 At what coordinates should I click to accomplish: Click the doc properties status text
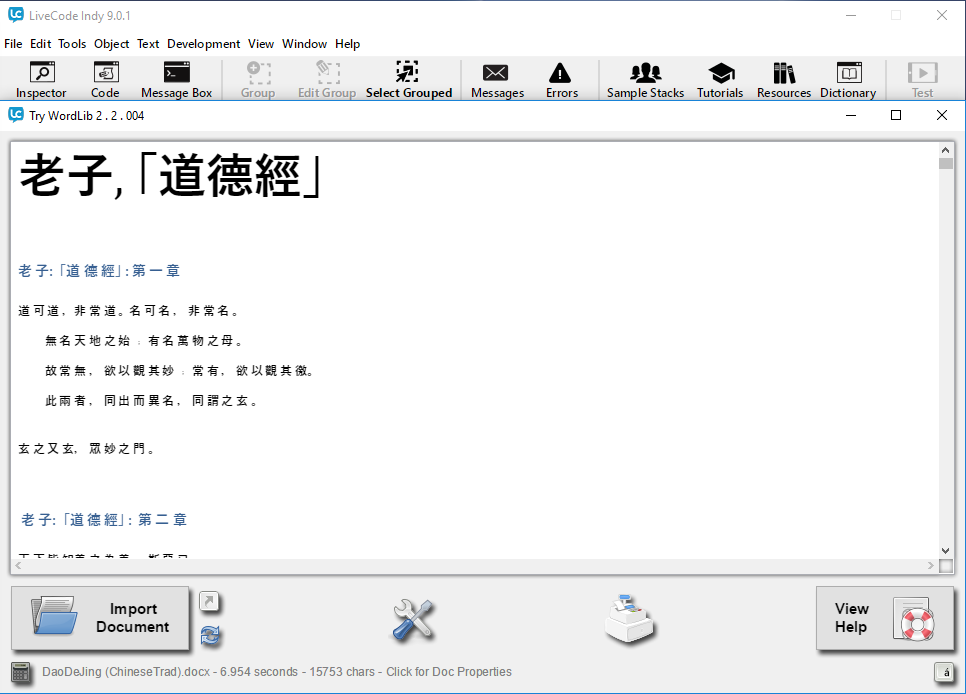277,672
